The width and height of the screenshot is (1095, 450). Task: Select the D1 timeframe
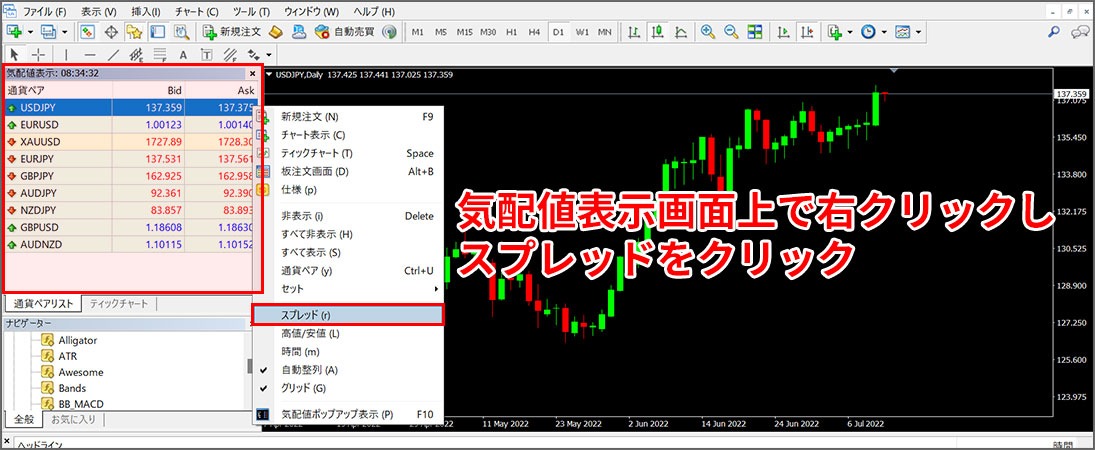tap(558, 32)
